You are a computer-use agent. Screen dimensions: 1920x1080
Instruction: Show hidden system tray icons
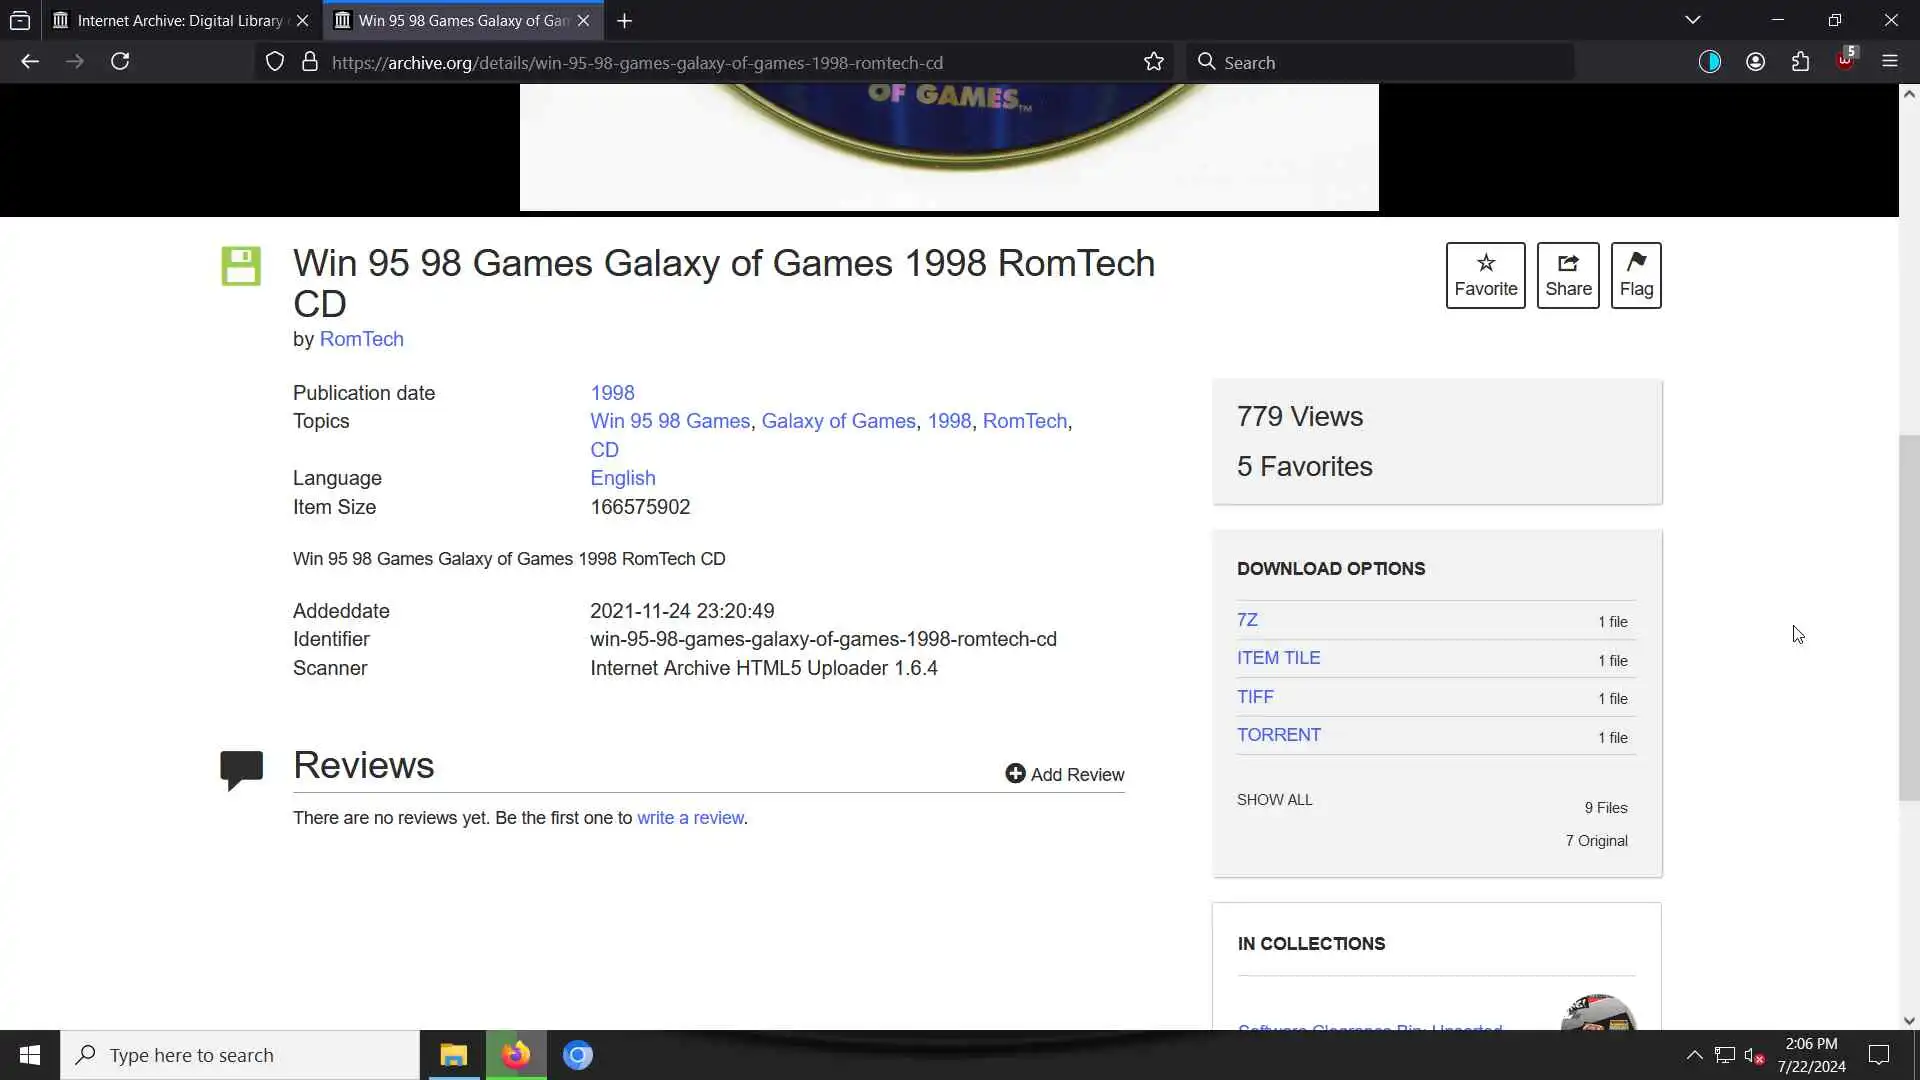click(x=1694, y=1055)
